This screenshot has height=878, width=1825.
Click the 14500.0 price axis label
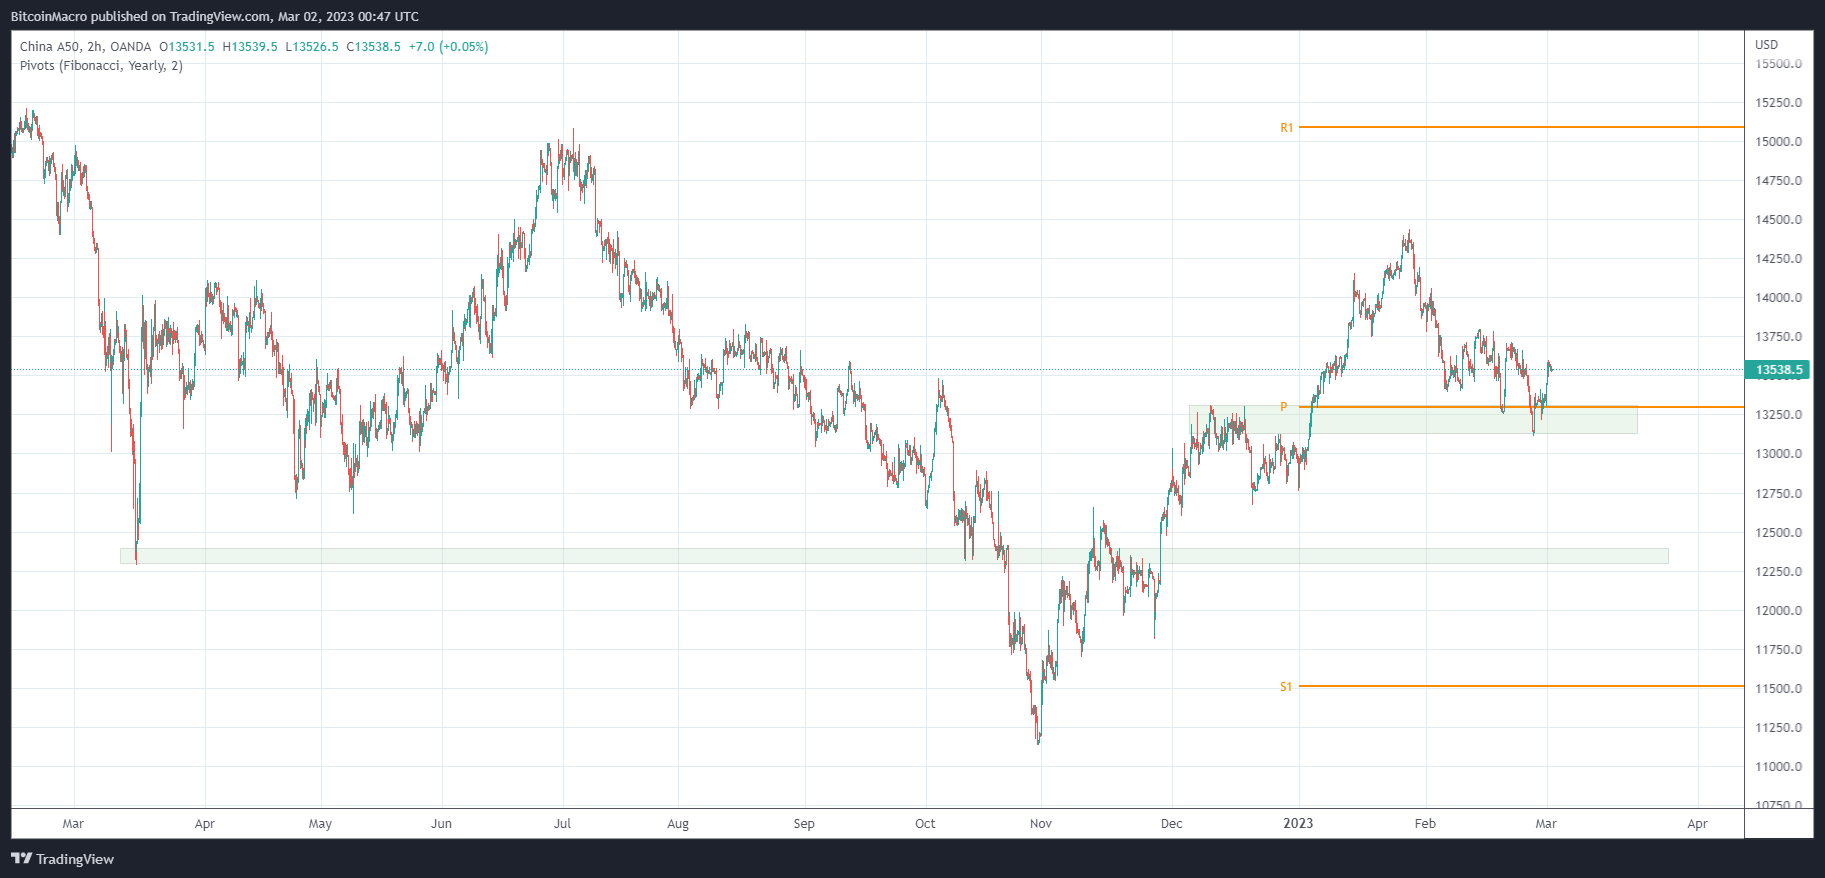click(1779, 220)
